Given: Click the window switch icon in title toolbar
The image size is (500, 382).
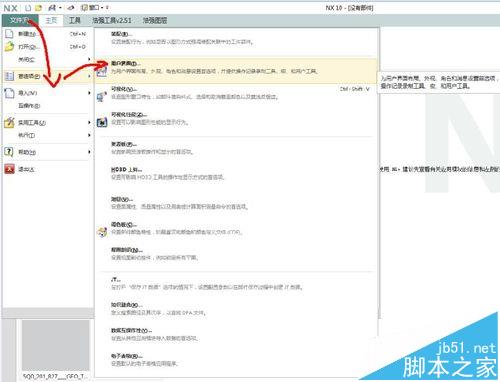Looking at the screenshot, I should click(85, 8).
